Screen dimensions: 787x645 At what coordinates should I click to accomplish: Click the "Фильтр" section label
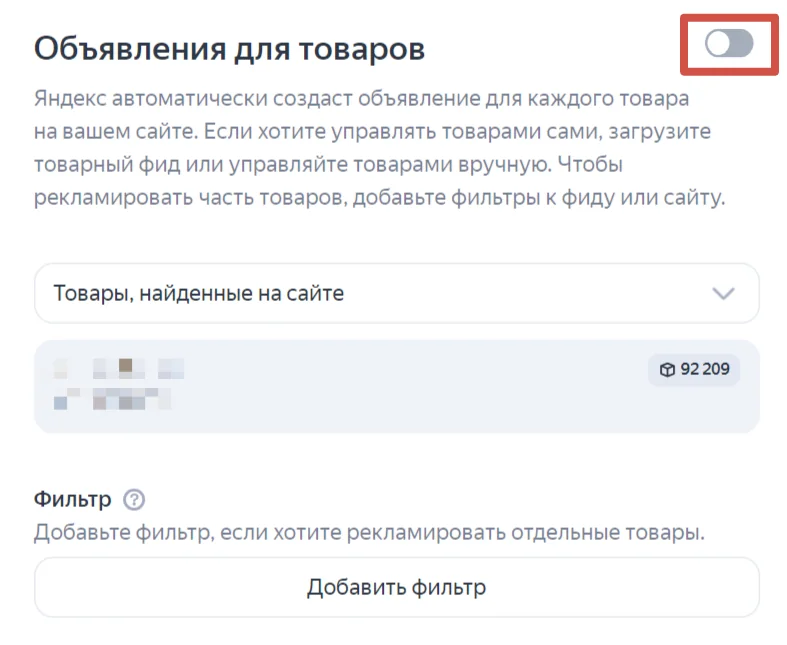(x=72, y=499)
